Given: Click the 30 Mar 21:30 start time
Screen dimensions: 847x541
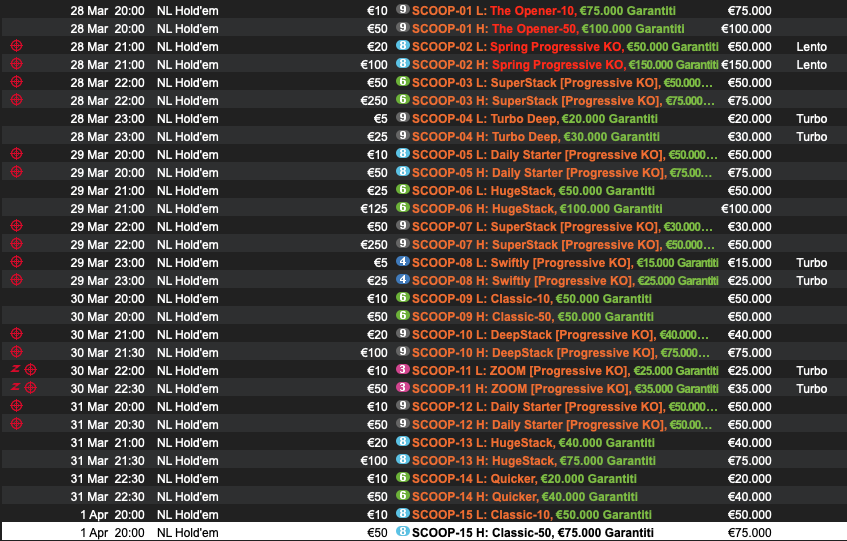Looking at the screenshot, I should (x=107, y=353).
